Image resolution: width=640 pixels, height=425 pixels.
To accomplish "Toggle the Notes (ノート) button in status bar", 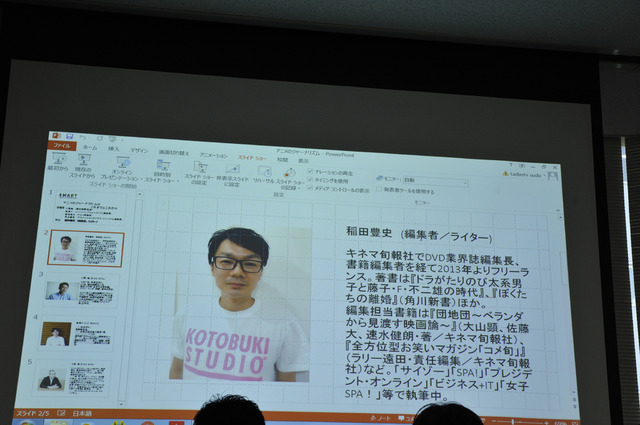I will tap(380, 418).
